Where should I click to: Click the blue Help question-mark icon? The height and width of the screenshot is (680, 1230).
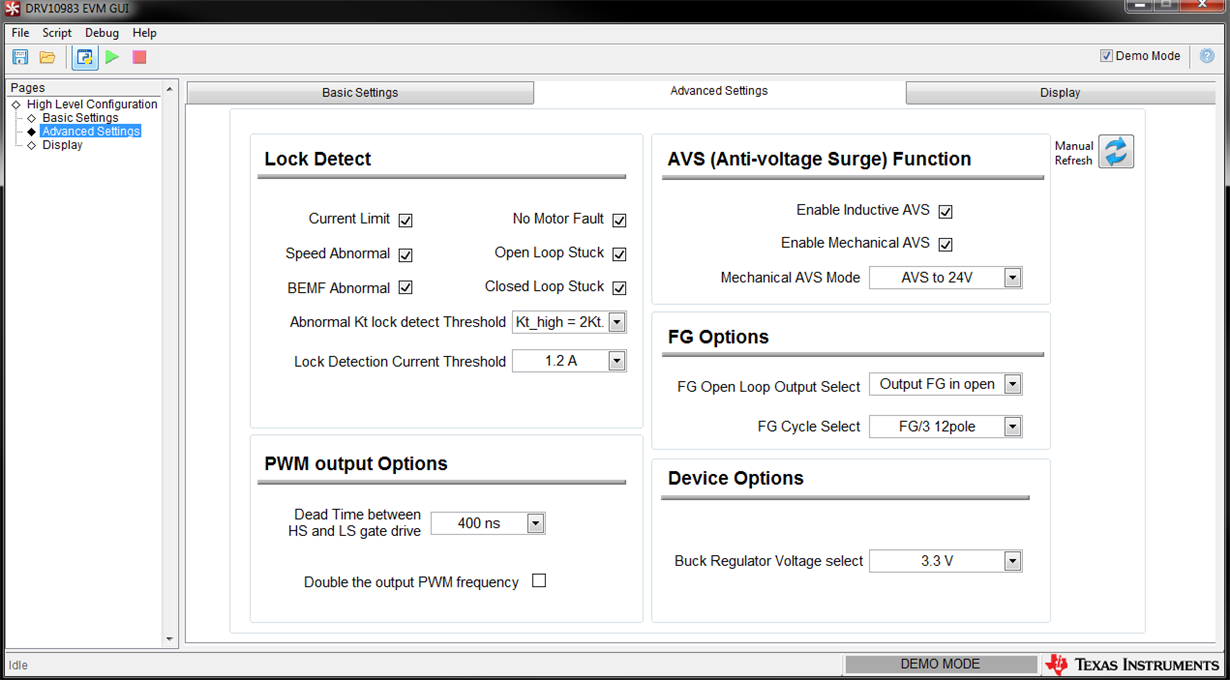coord(1207,56)
